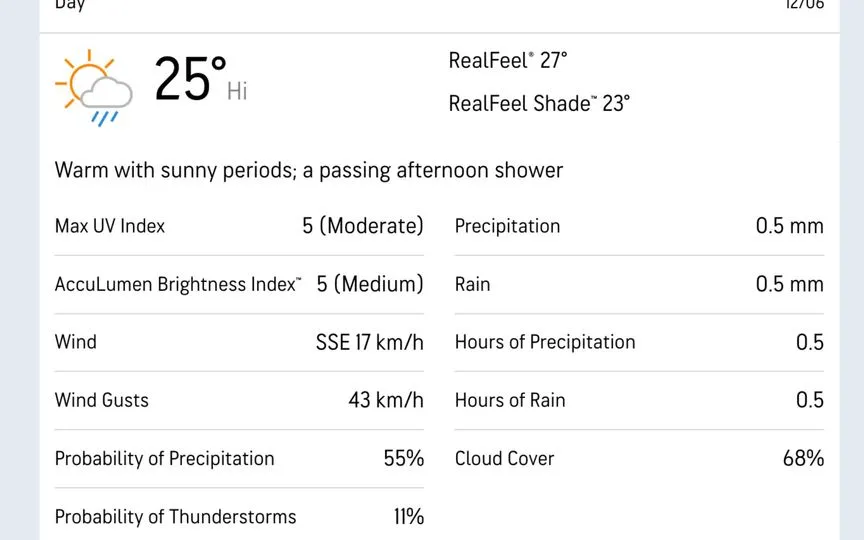This screenshot has height=540, width=864.
Task: Click the RealFeel Shade 23° label
Action: (539, 103)
